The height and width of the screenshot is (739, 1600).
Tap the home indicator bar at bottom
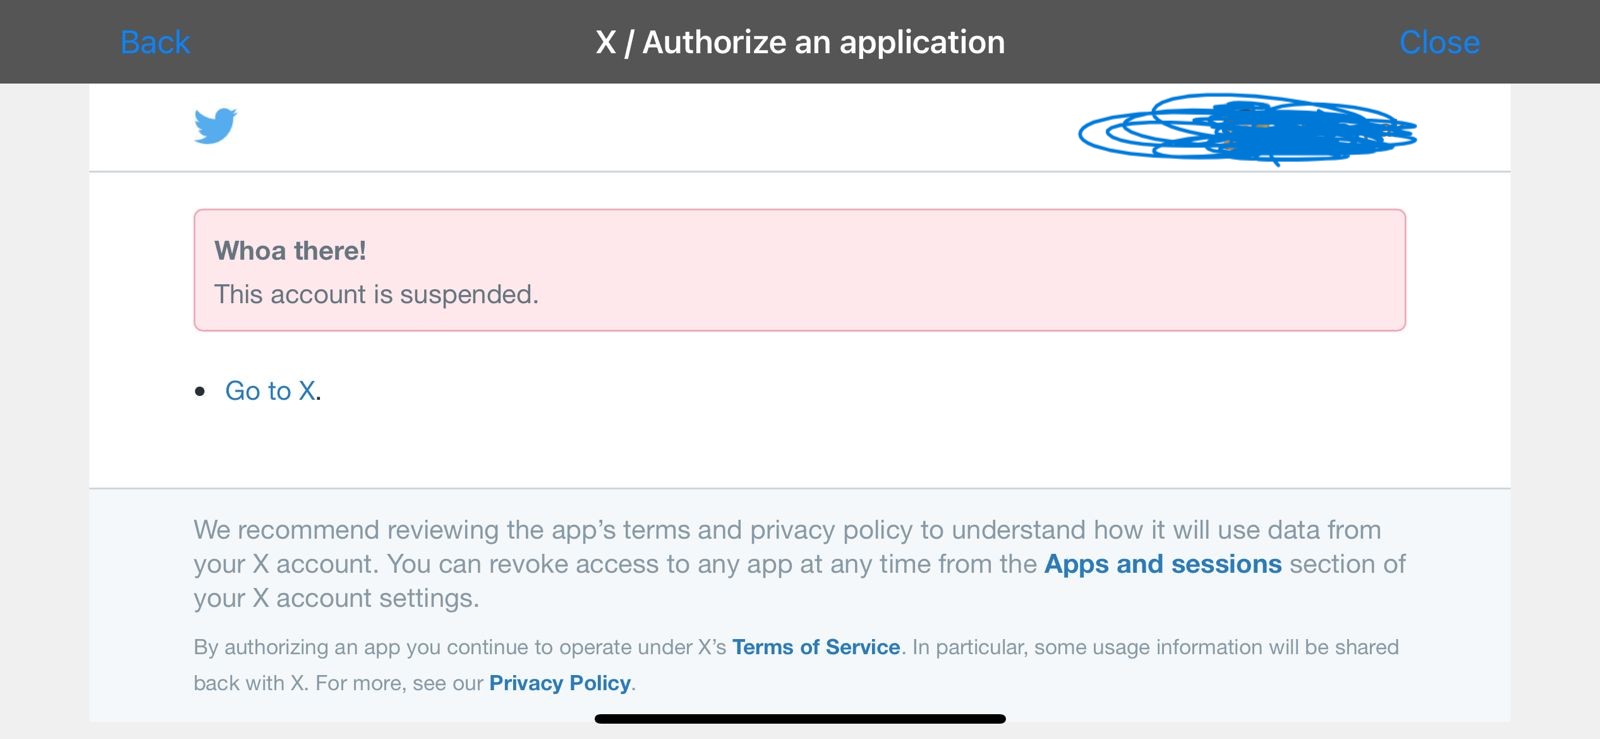click(800, 719)
